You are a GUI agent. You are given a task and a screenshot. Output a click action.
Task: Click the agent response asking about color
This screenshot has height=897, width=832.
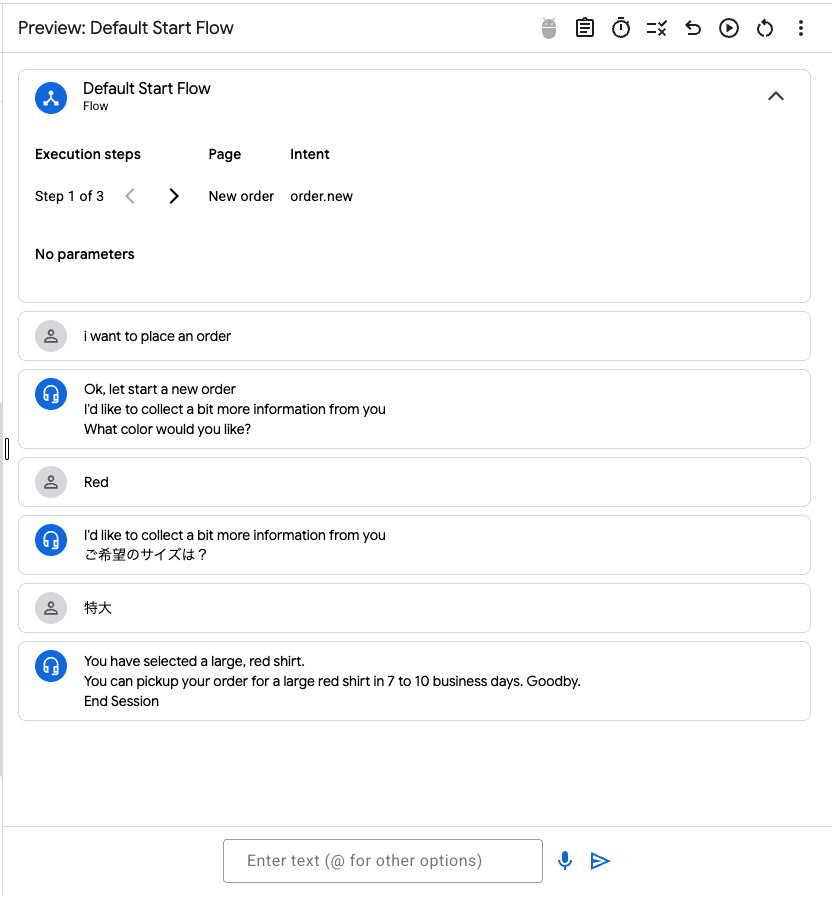[x=414, y=409]
